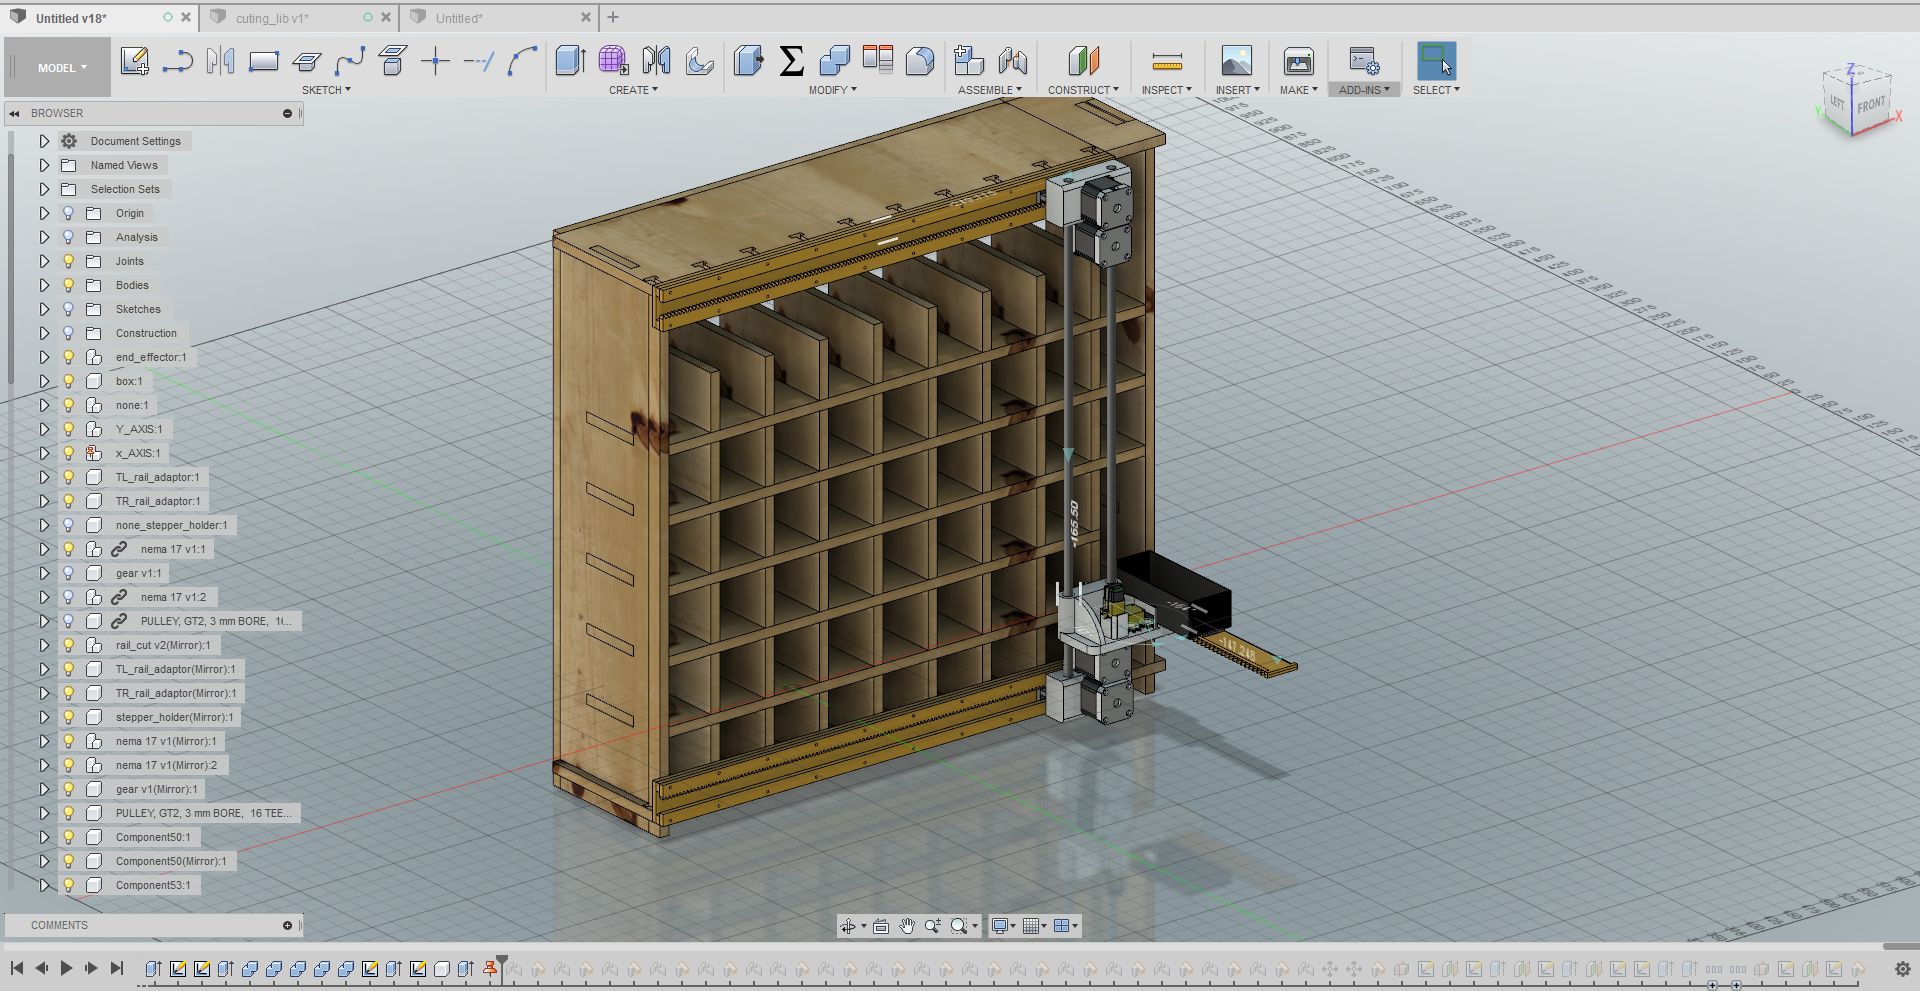The image size is (1920, 991).
Task: Open the Insert image icon
Action: click(1236, 62)
